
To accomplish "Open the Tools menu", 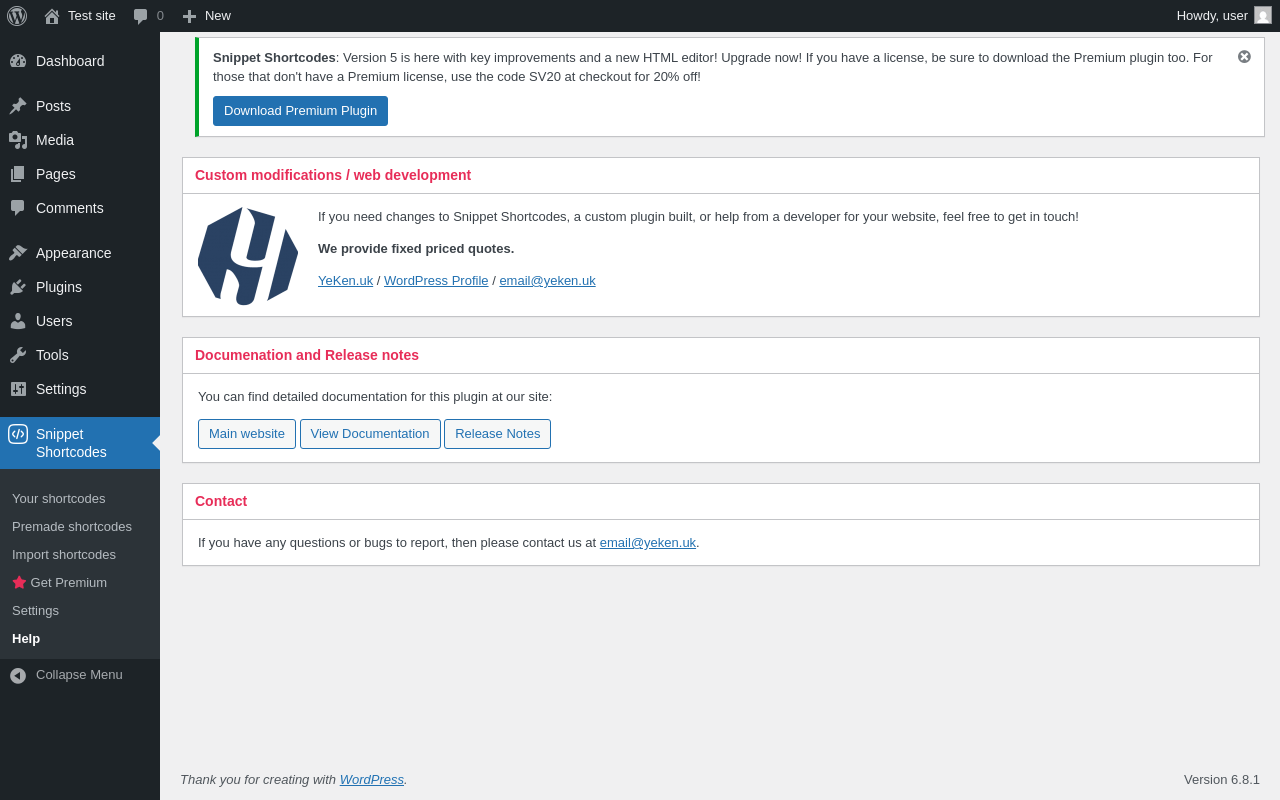I will [x=80, y=355].
